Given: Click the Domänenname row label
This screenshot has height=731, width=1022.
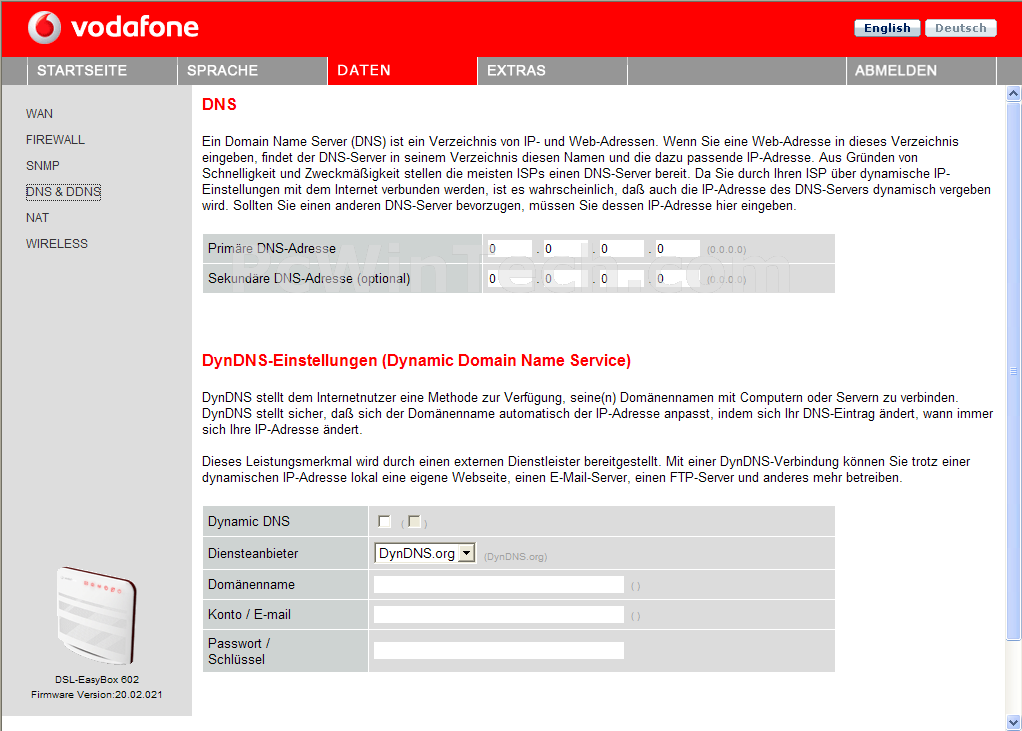Looking at the screenshot, I should point(251,584).
